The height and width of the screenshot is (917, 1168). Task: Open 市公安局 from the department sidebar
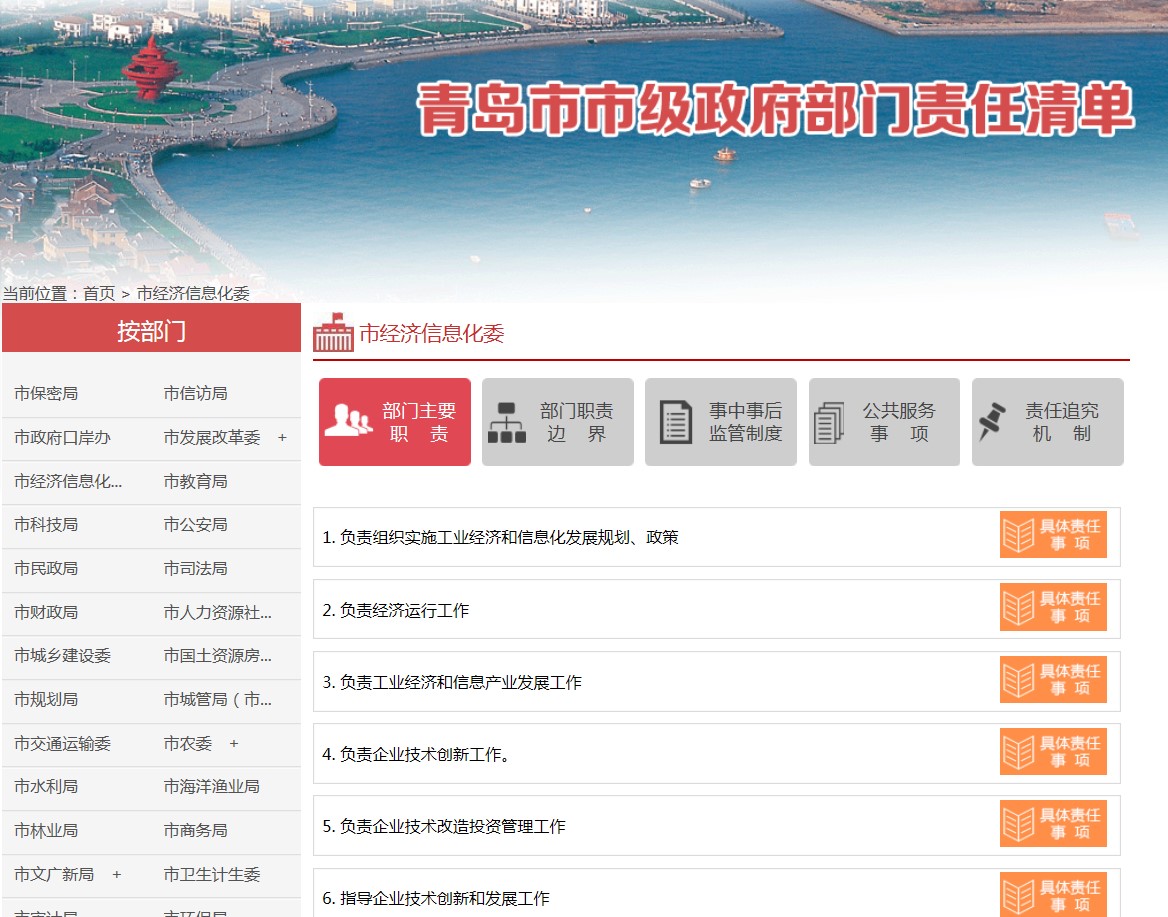point(196,524)
